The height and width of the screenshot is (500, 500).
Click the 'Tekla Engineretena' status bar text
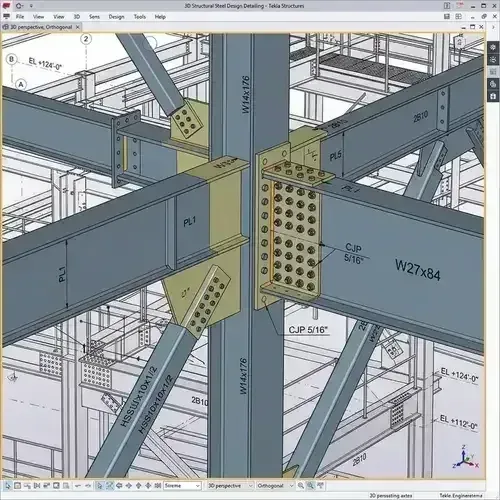tap(461, 496)
